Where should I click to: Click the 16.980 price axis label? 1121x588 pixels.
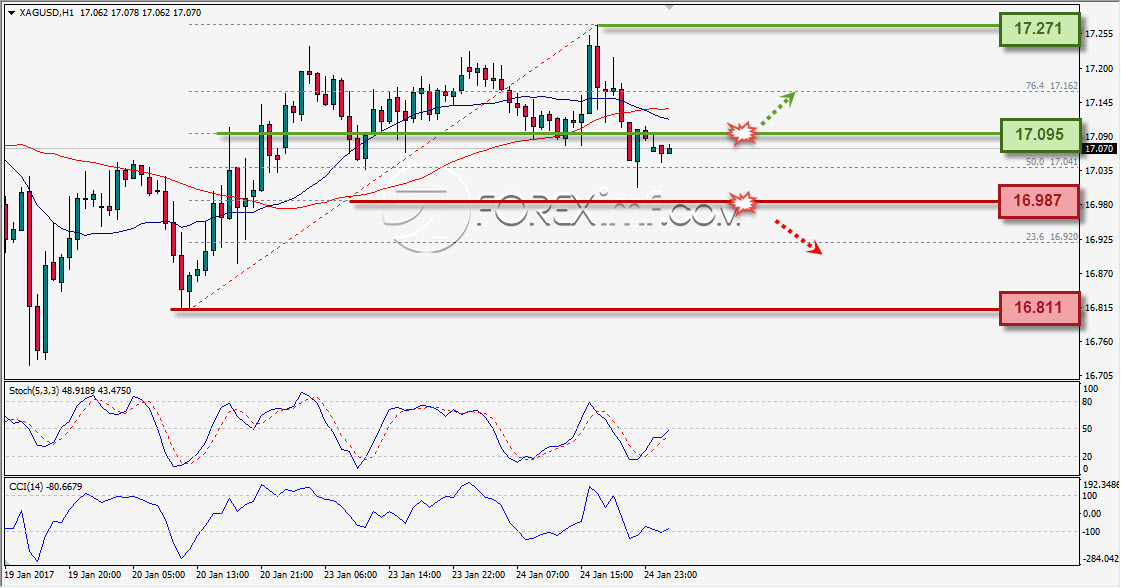pyautogui.click(x=1098, y=205)
